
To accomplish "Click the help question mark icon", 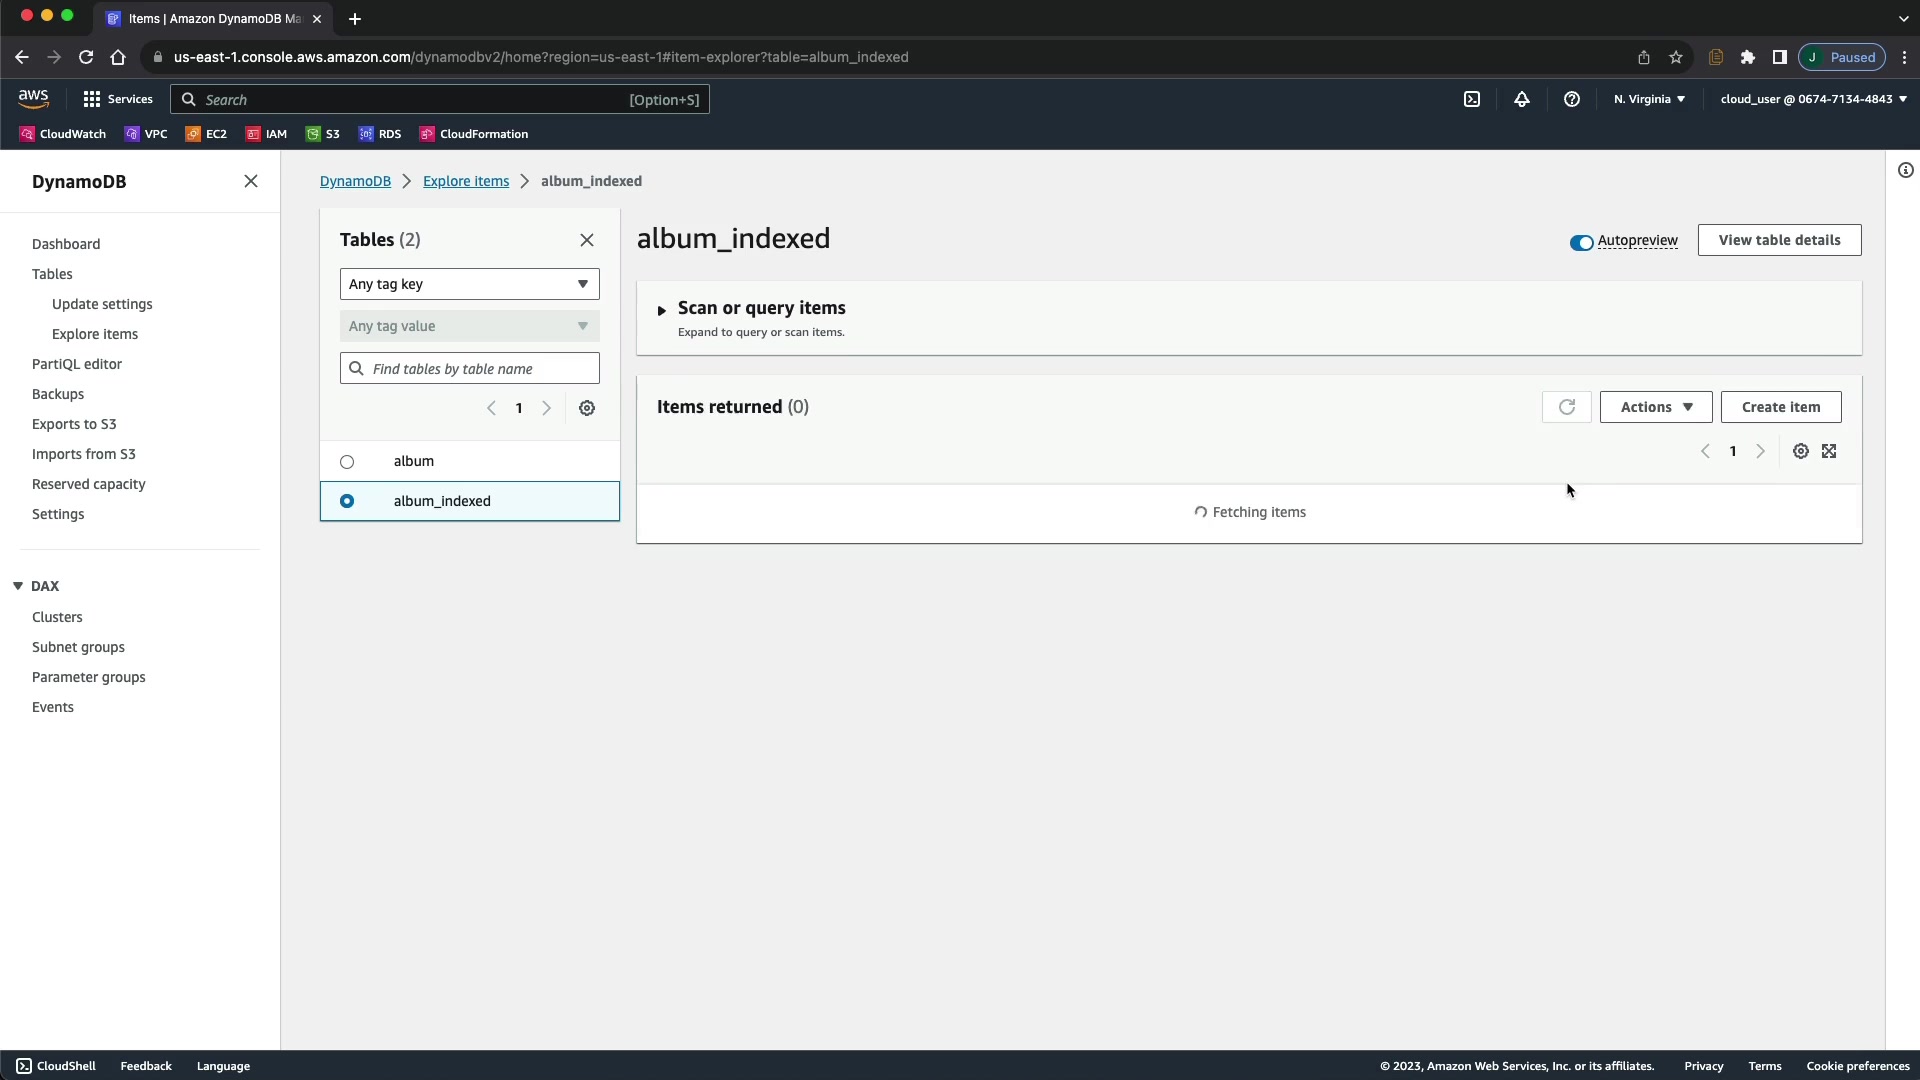I will coord(1572,99).
